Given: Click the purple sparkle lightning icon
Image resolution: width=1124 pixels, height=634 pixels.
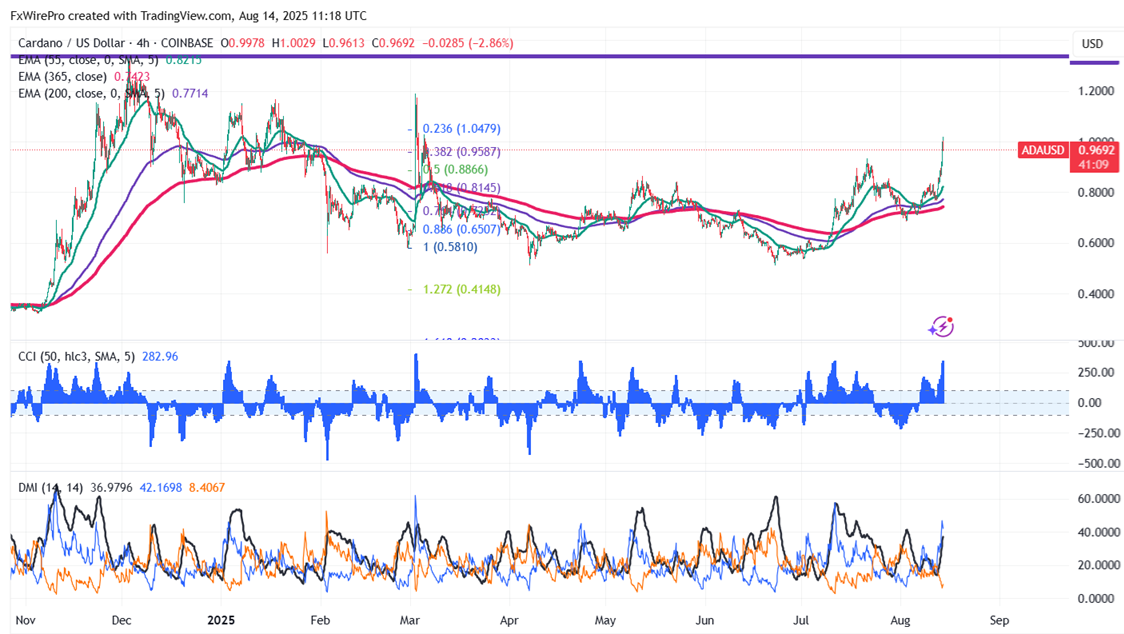Looking at the screenshot, I should coord(941,327).
